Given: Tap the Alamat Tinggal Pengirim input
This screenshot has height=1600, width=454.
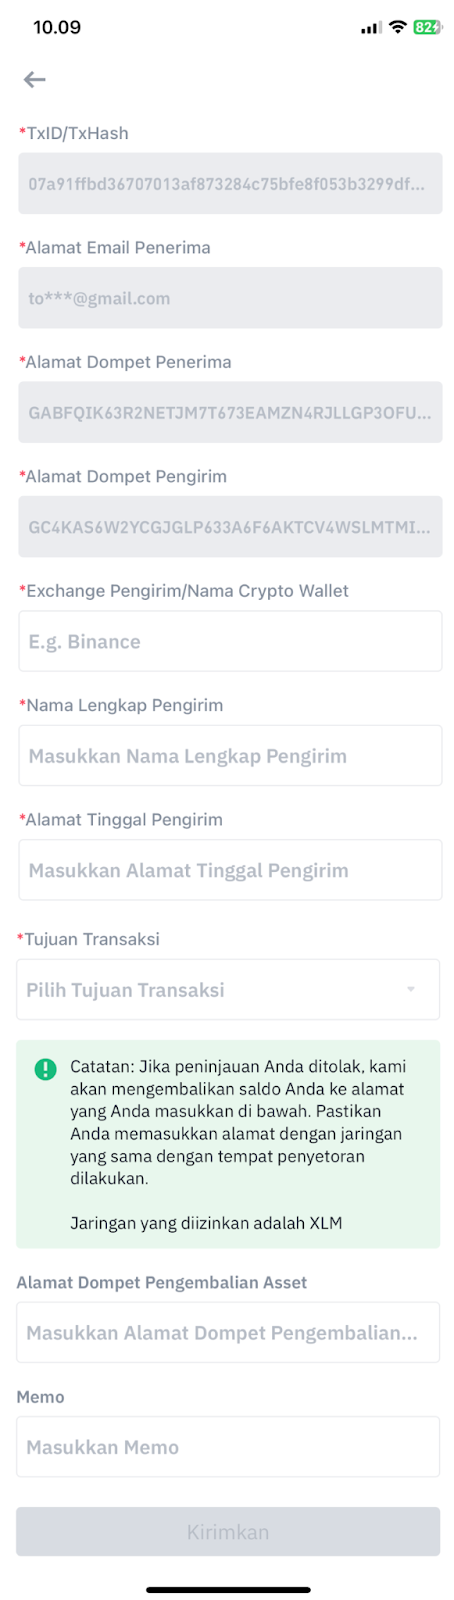Looking at the screenshot, I should pyautogui.click(x=230, y=870).
